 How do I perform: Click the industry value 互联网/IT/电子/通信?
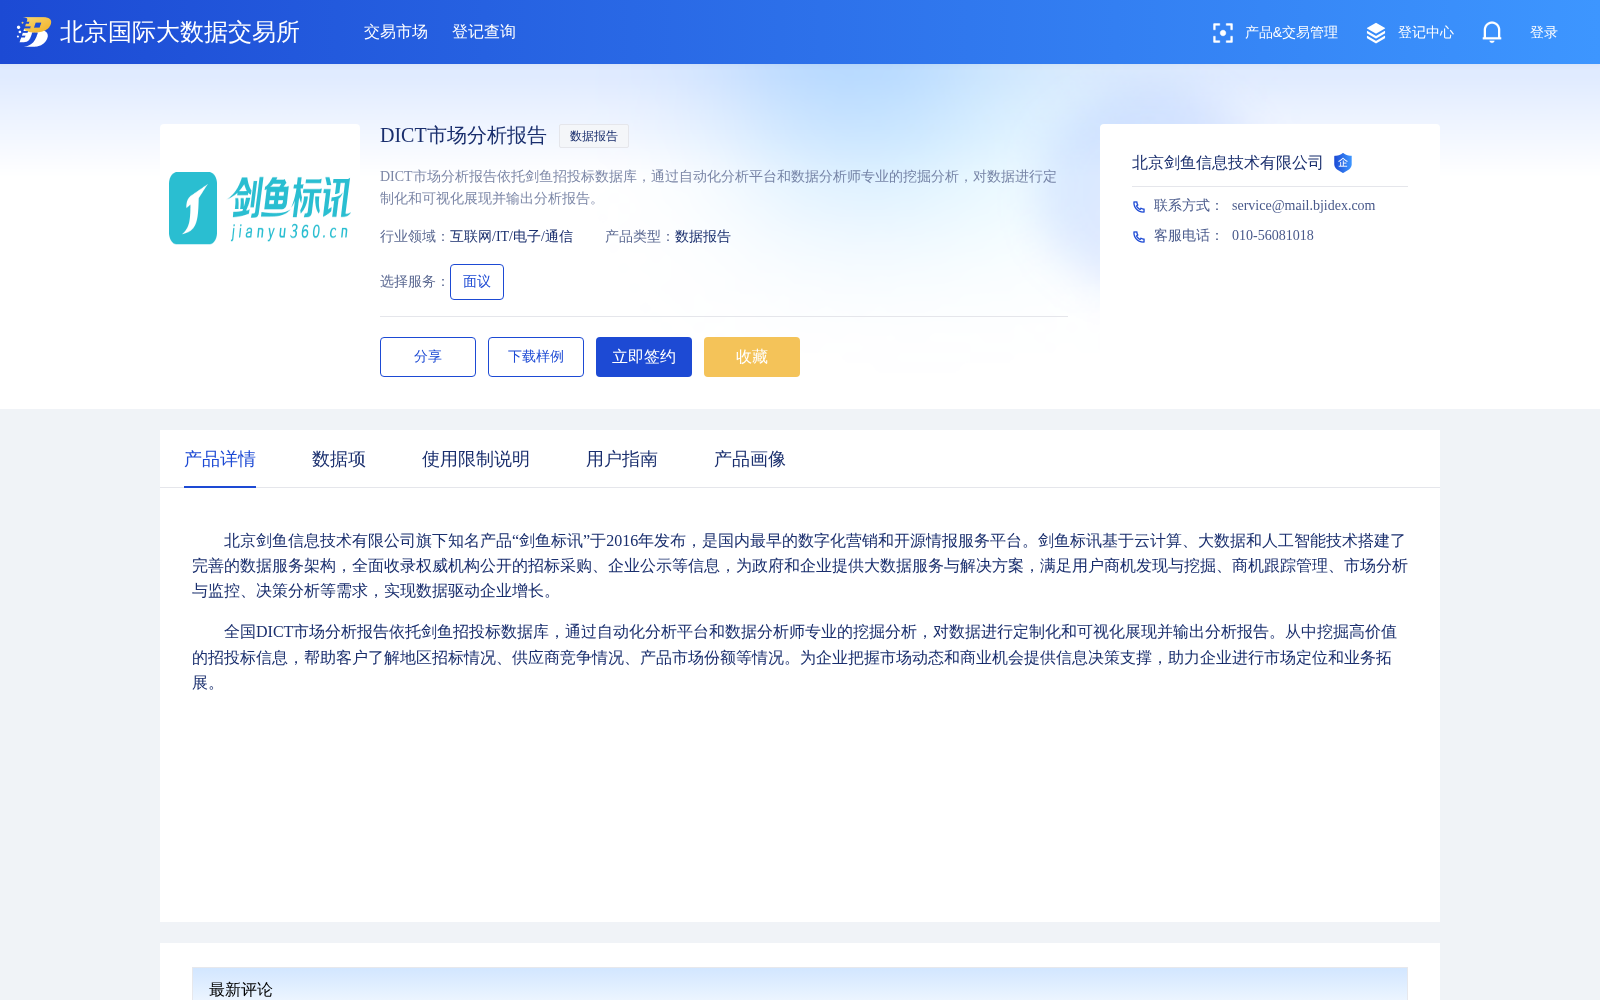(511, 237)
